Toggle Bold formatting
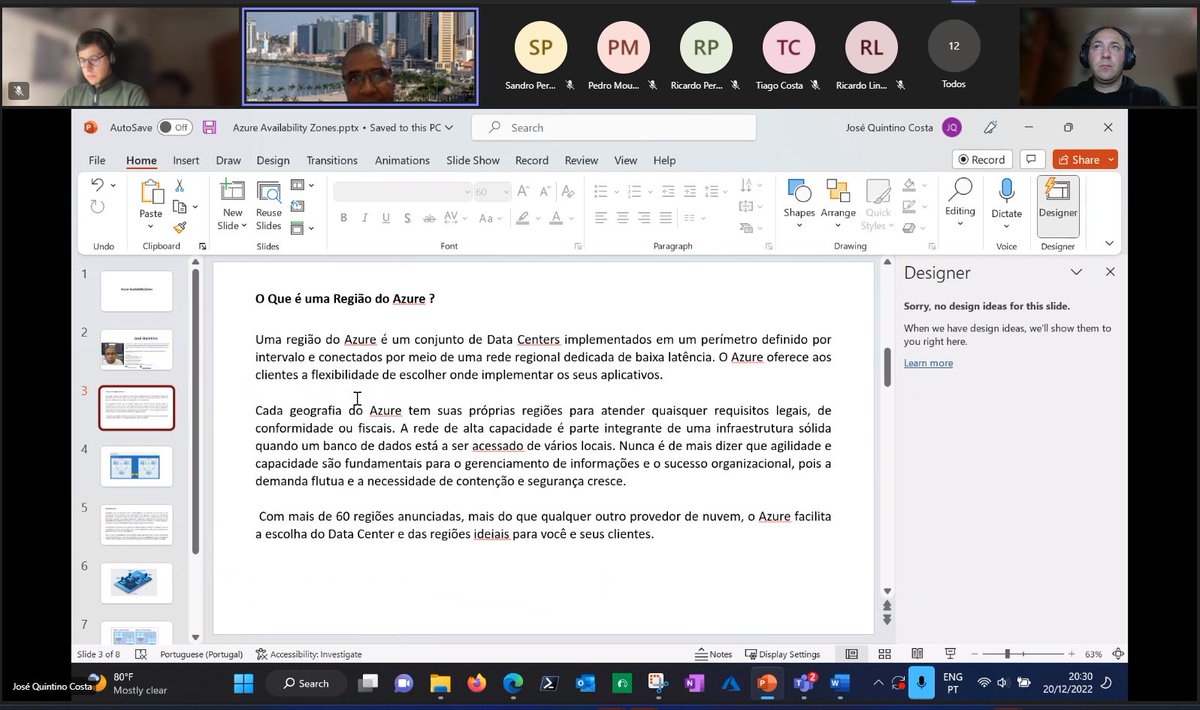This screenshot has height=710, width=1200. pyautogui.click(x=343, y=218)
